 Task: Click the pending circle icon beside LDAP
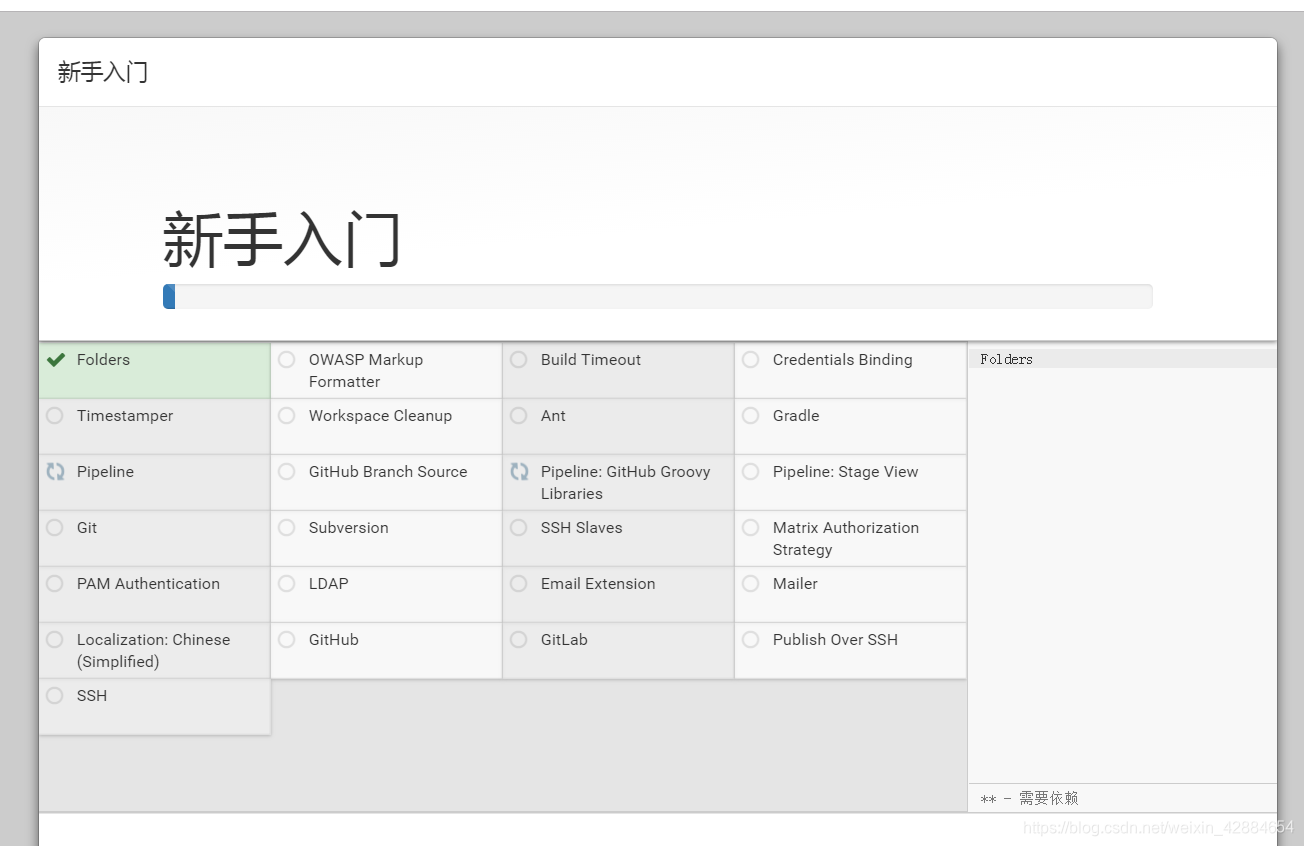(x=287, y=584)
